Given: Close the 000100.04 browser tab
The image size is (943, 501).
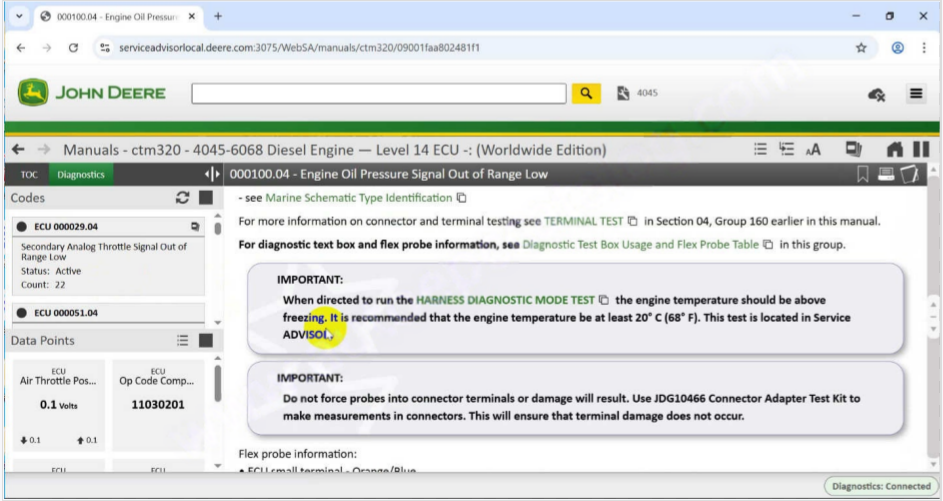Looking at the screenshot, I should [192, 17].
